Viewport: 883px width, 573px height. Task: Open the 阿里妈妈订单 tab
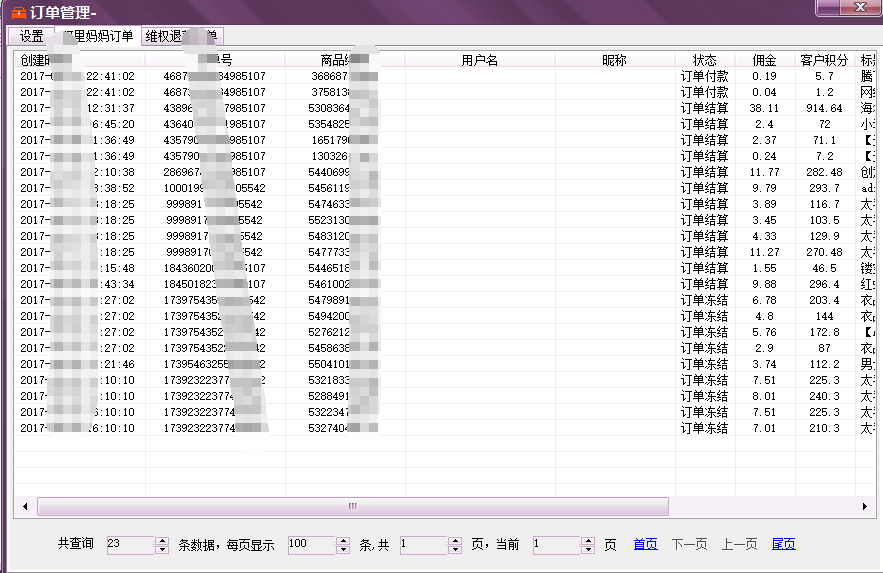[x=96, y=36]
